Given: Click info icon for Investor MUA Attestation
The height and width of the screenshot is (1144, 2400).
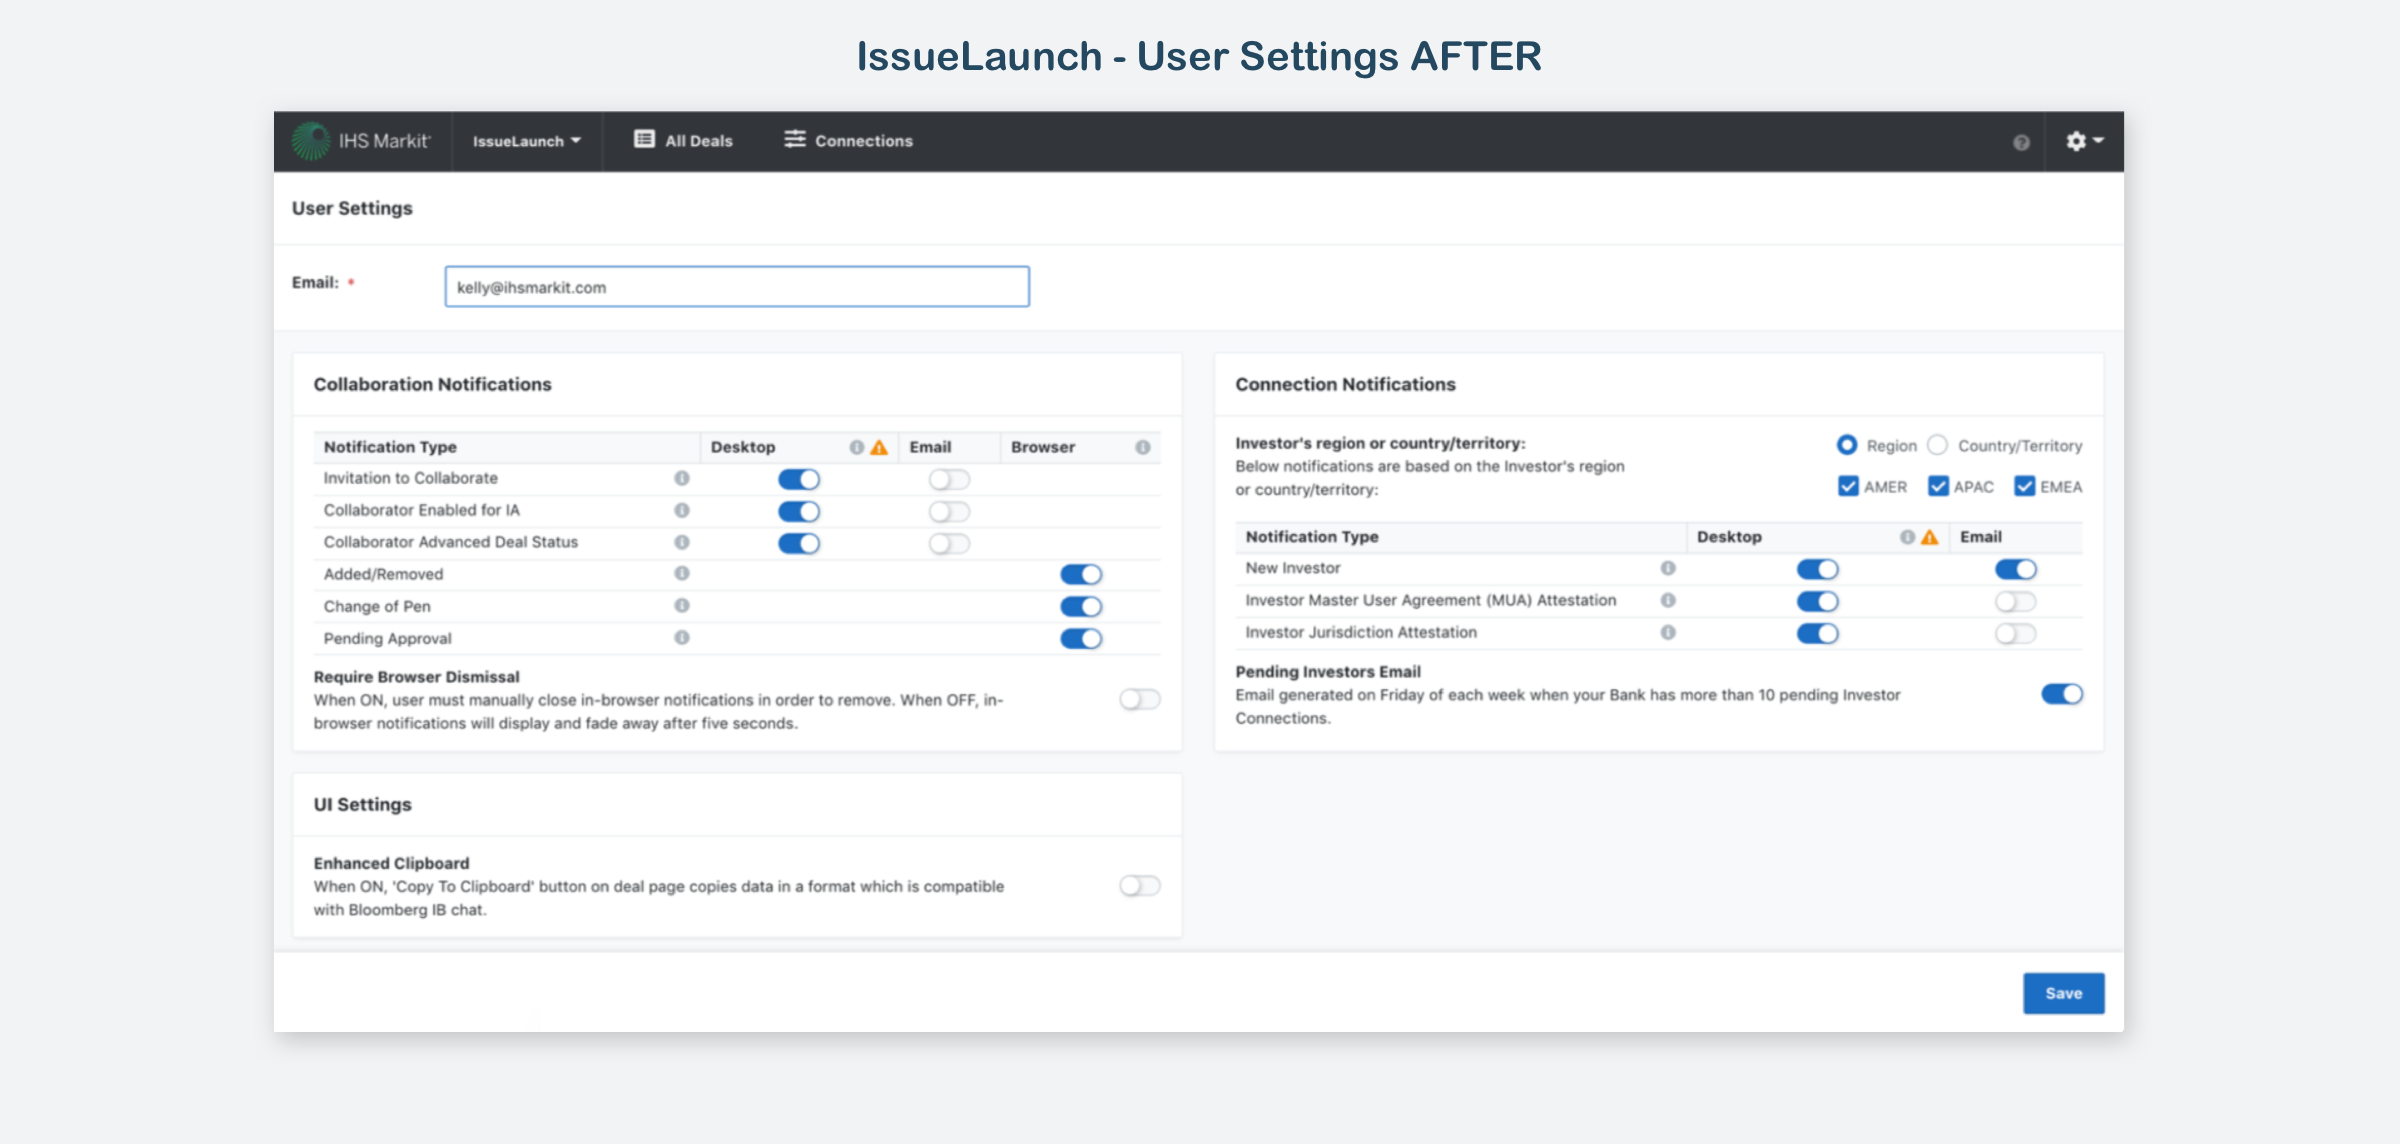Looking at the screenshot, I should pos(1668,600).
